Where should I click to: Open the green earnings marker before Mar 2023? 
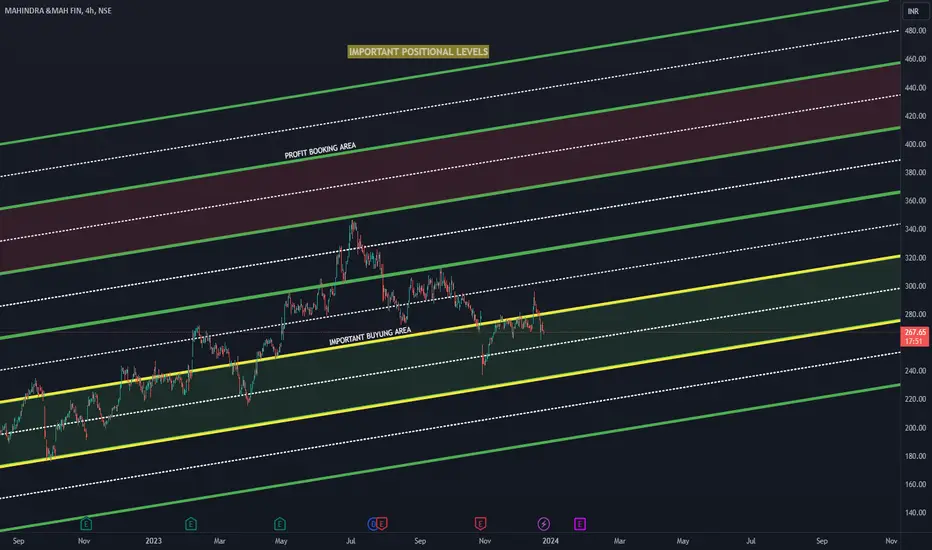pos(191,524)
